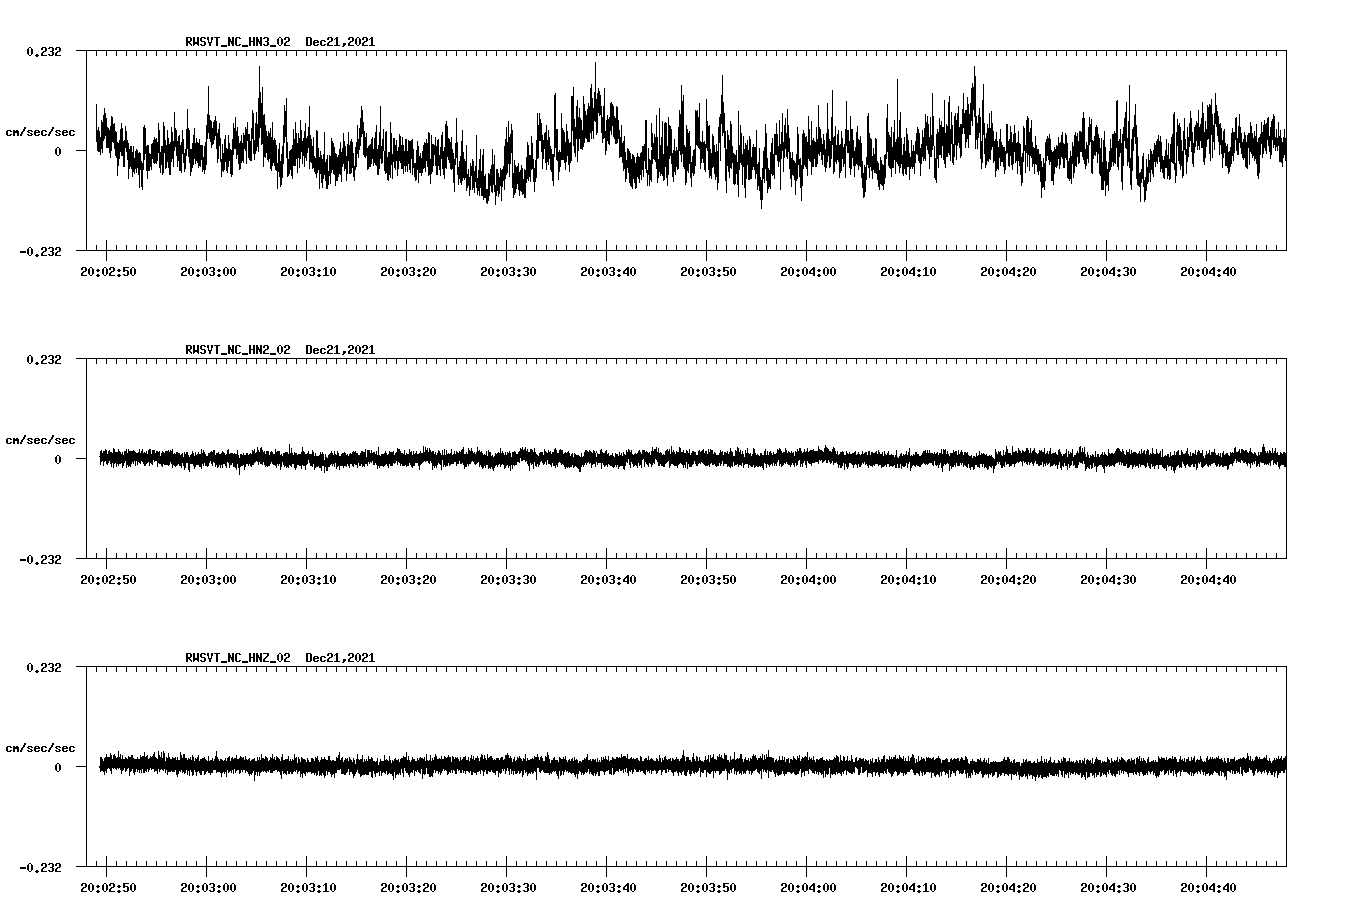Click the 20:04:40 time label under HN3 plot
The height and width of the screenshot is (924, 1358).
[x=1208, y=271]
